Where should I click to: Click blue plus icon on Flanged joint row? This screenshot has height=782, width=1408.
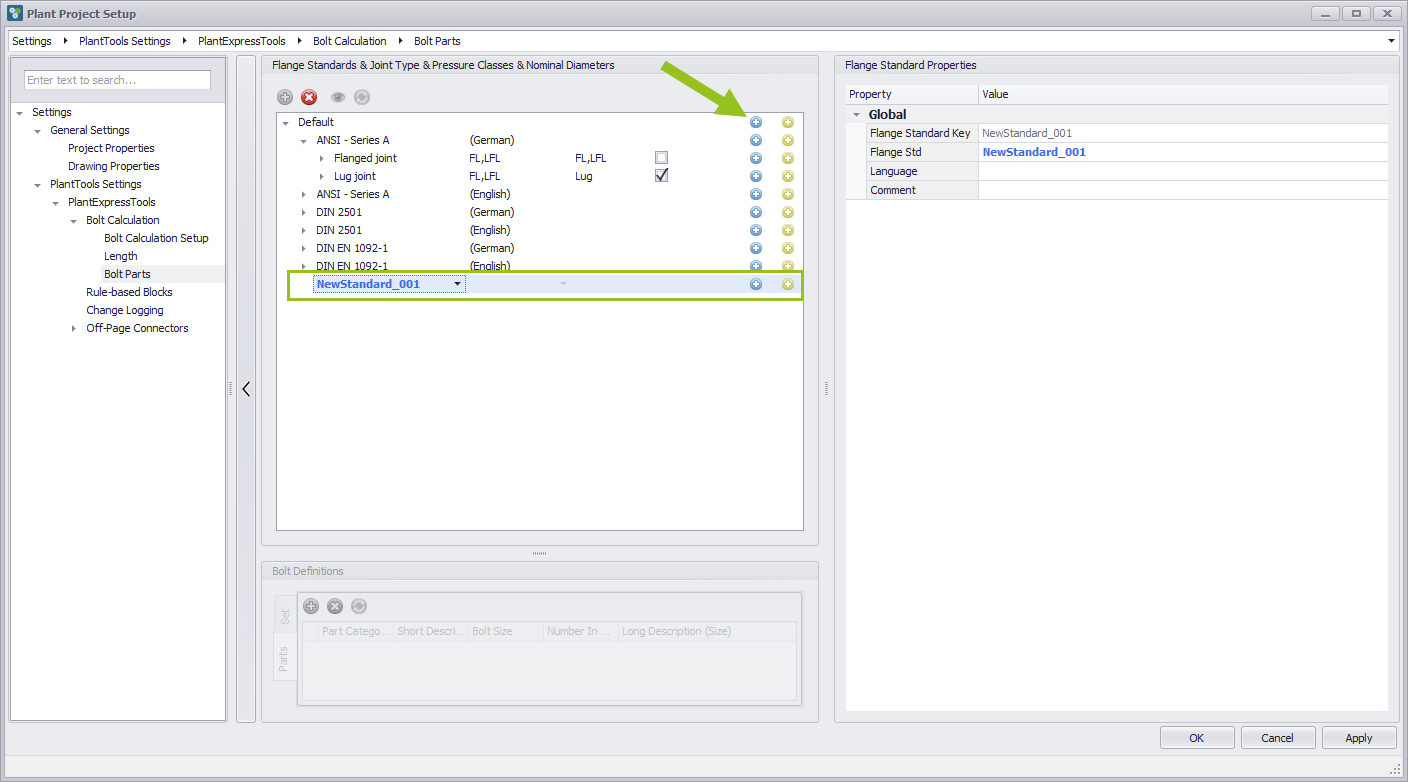(x=756, y=158)
